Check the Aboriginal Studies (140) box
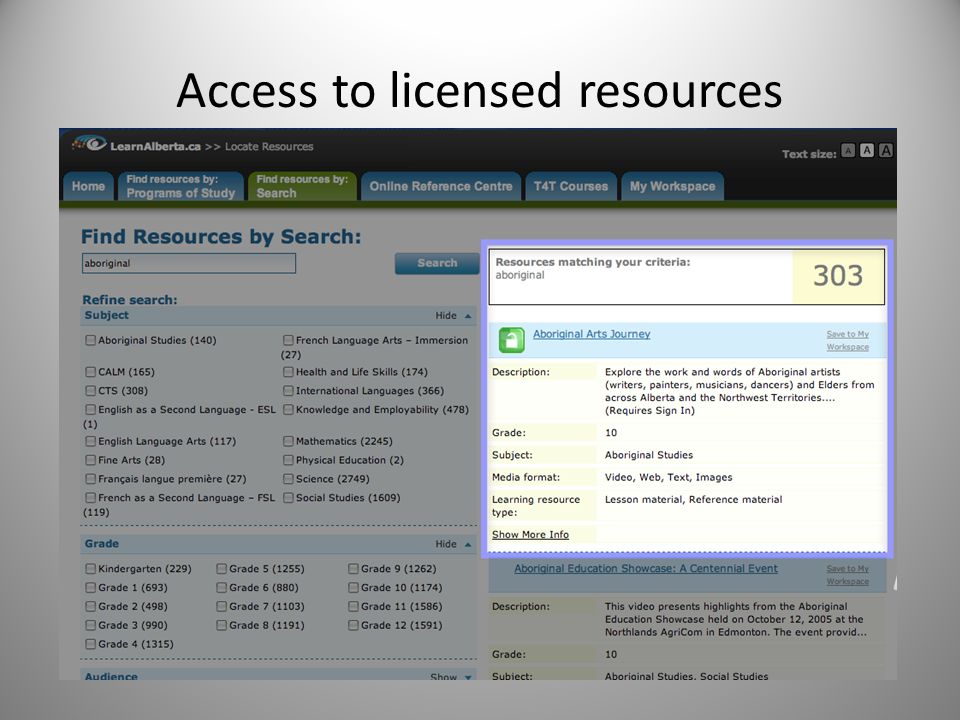 coord(90,340)
